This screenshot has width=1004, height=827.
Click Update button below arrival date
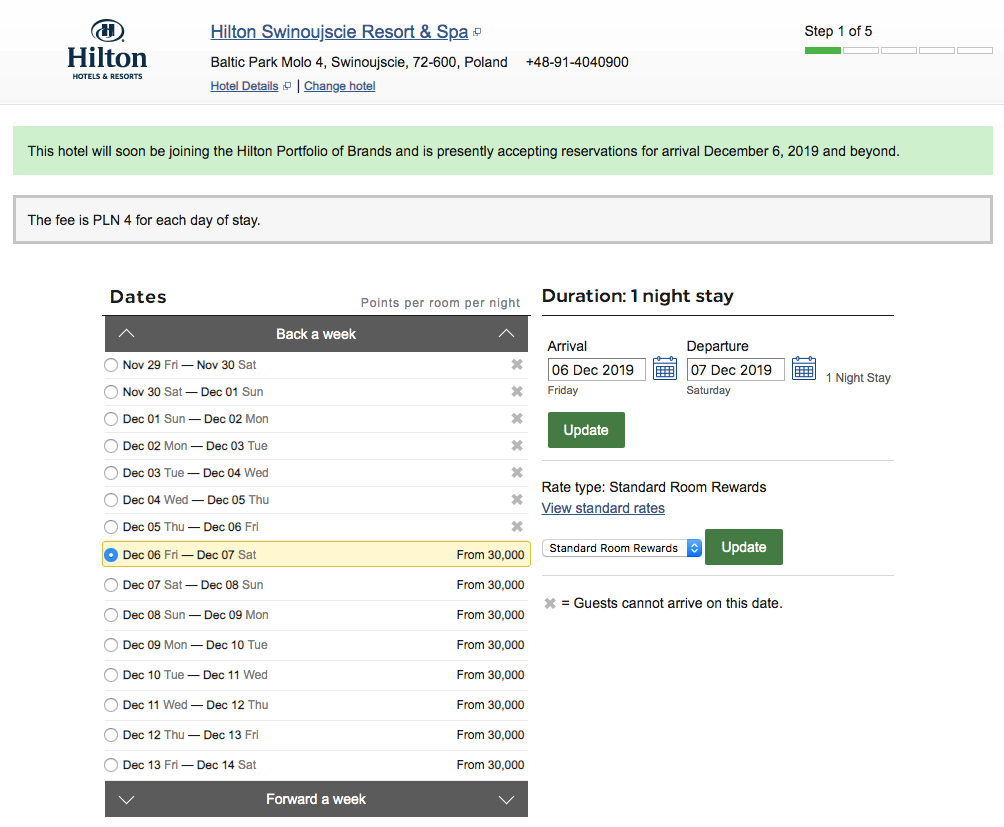(x=586, y=430)
